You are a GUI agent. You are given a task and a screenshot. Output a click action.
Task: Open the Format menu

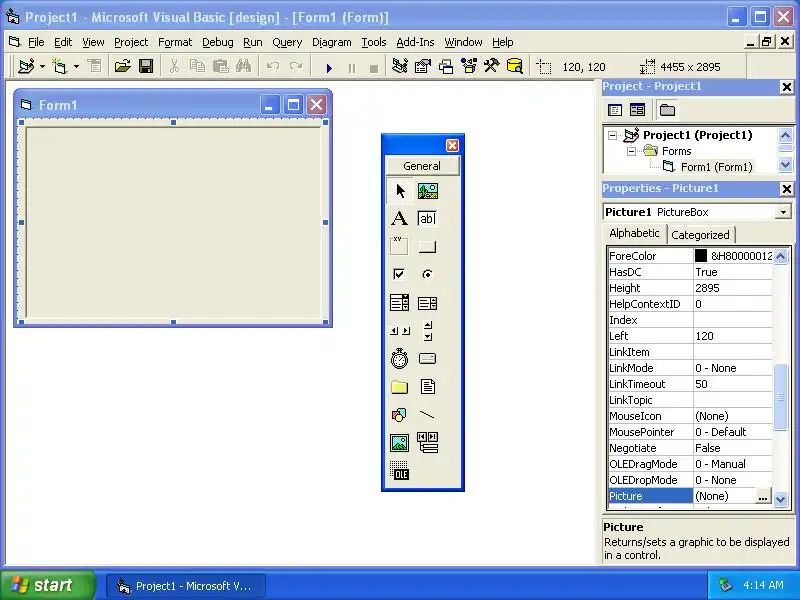coord(175,42)
